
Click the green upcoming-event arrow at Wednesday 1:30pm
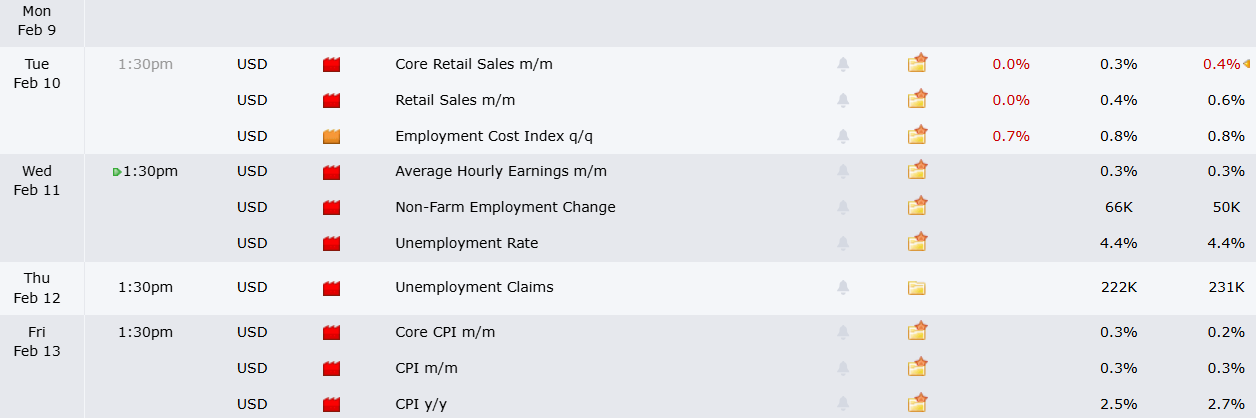(117, 172)
